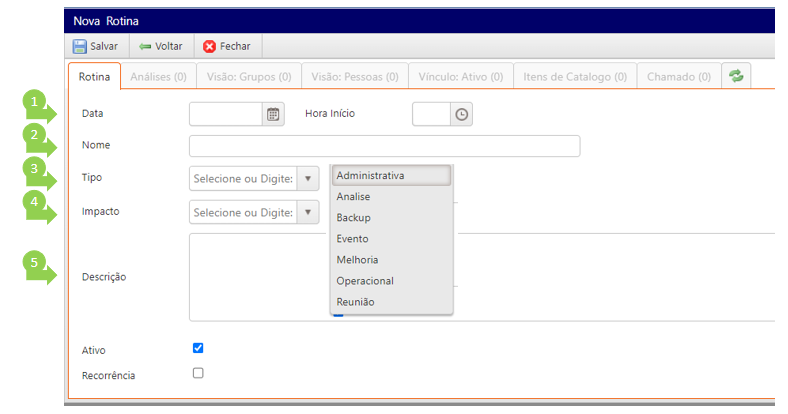
Task: Click the Nome text input field
Action: pyautogui.click(x=384, y=146)
